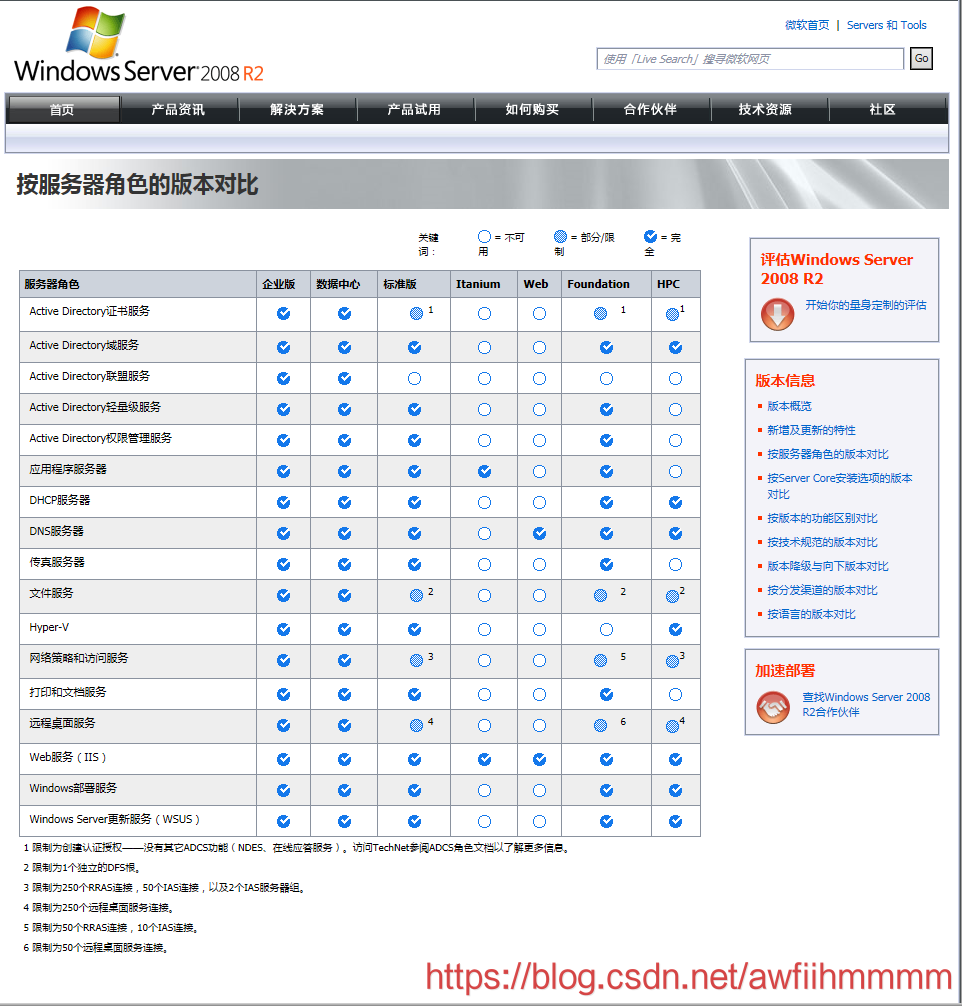
Task: Open 按Server Core安装选项的版本对比 link
Action: pyautogui.click(x=839, y=486)
